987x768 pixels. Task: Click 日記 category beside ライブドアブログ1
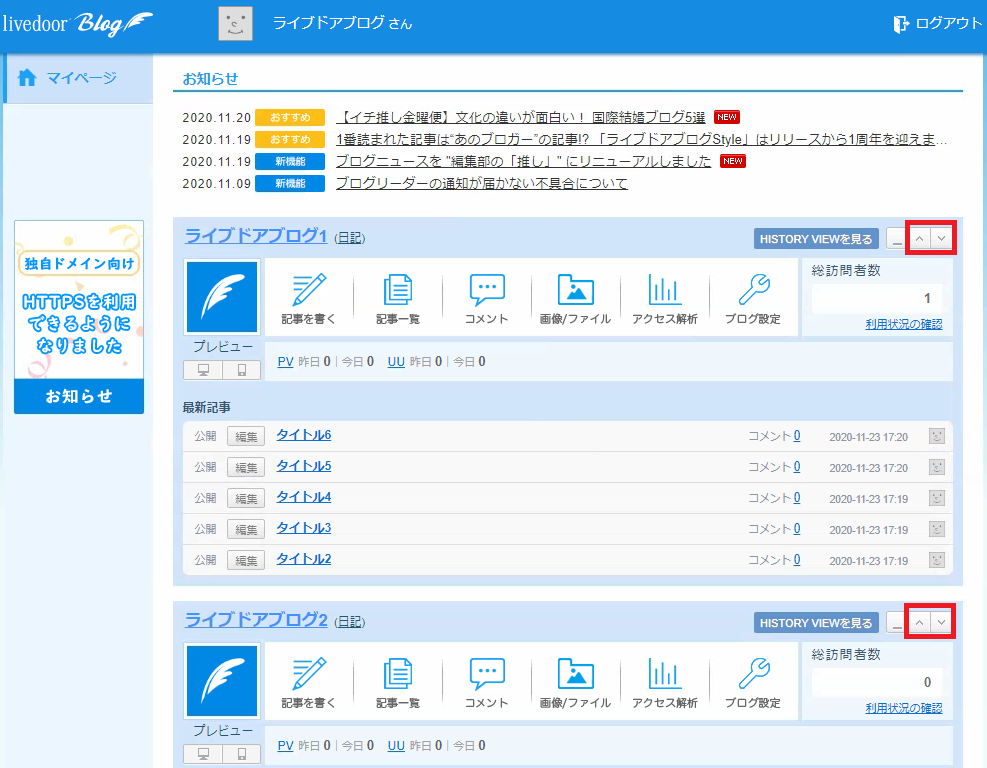pyautogui.click(x=350, y=238)
